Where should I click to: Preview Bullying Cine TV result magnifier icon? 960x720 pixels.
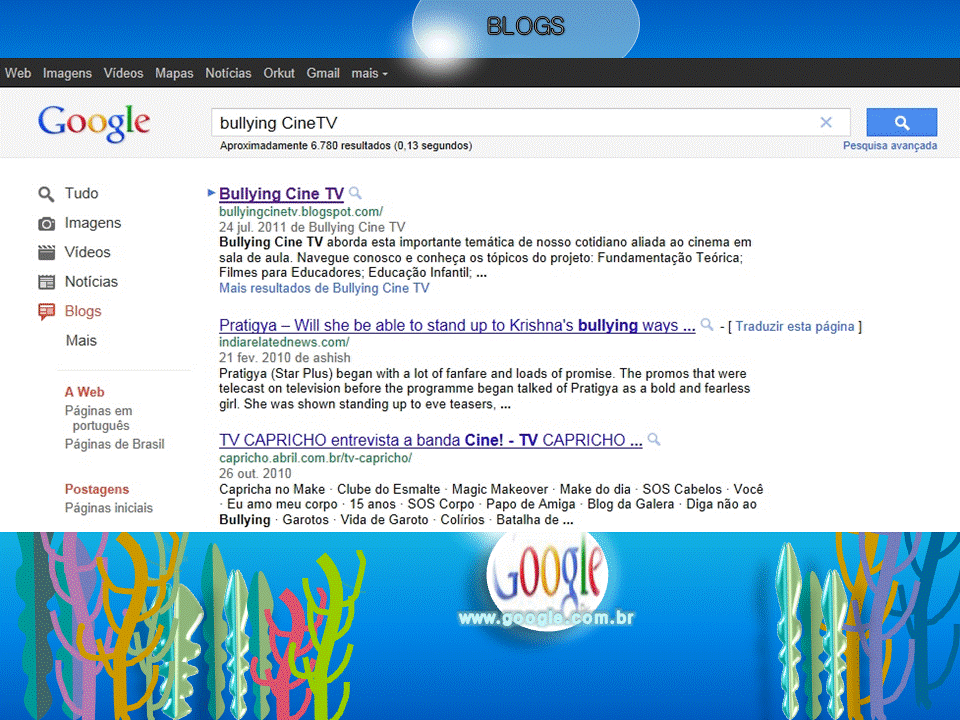point(355,193)
